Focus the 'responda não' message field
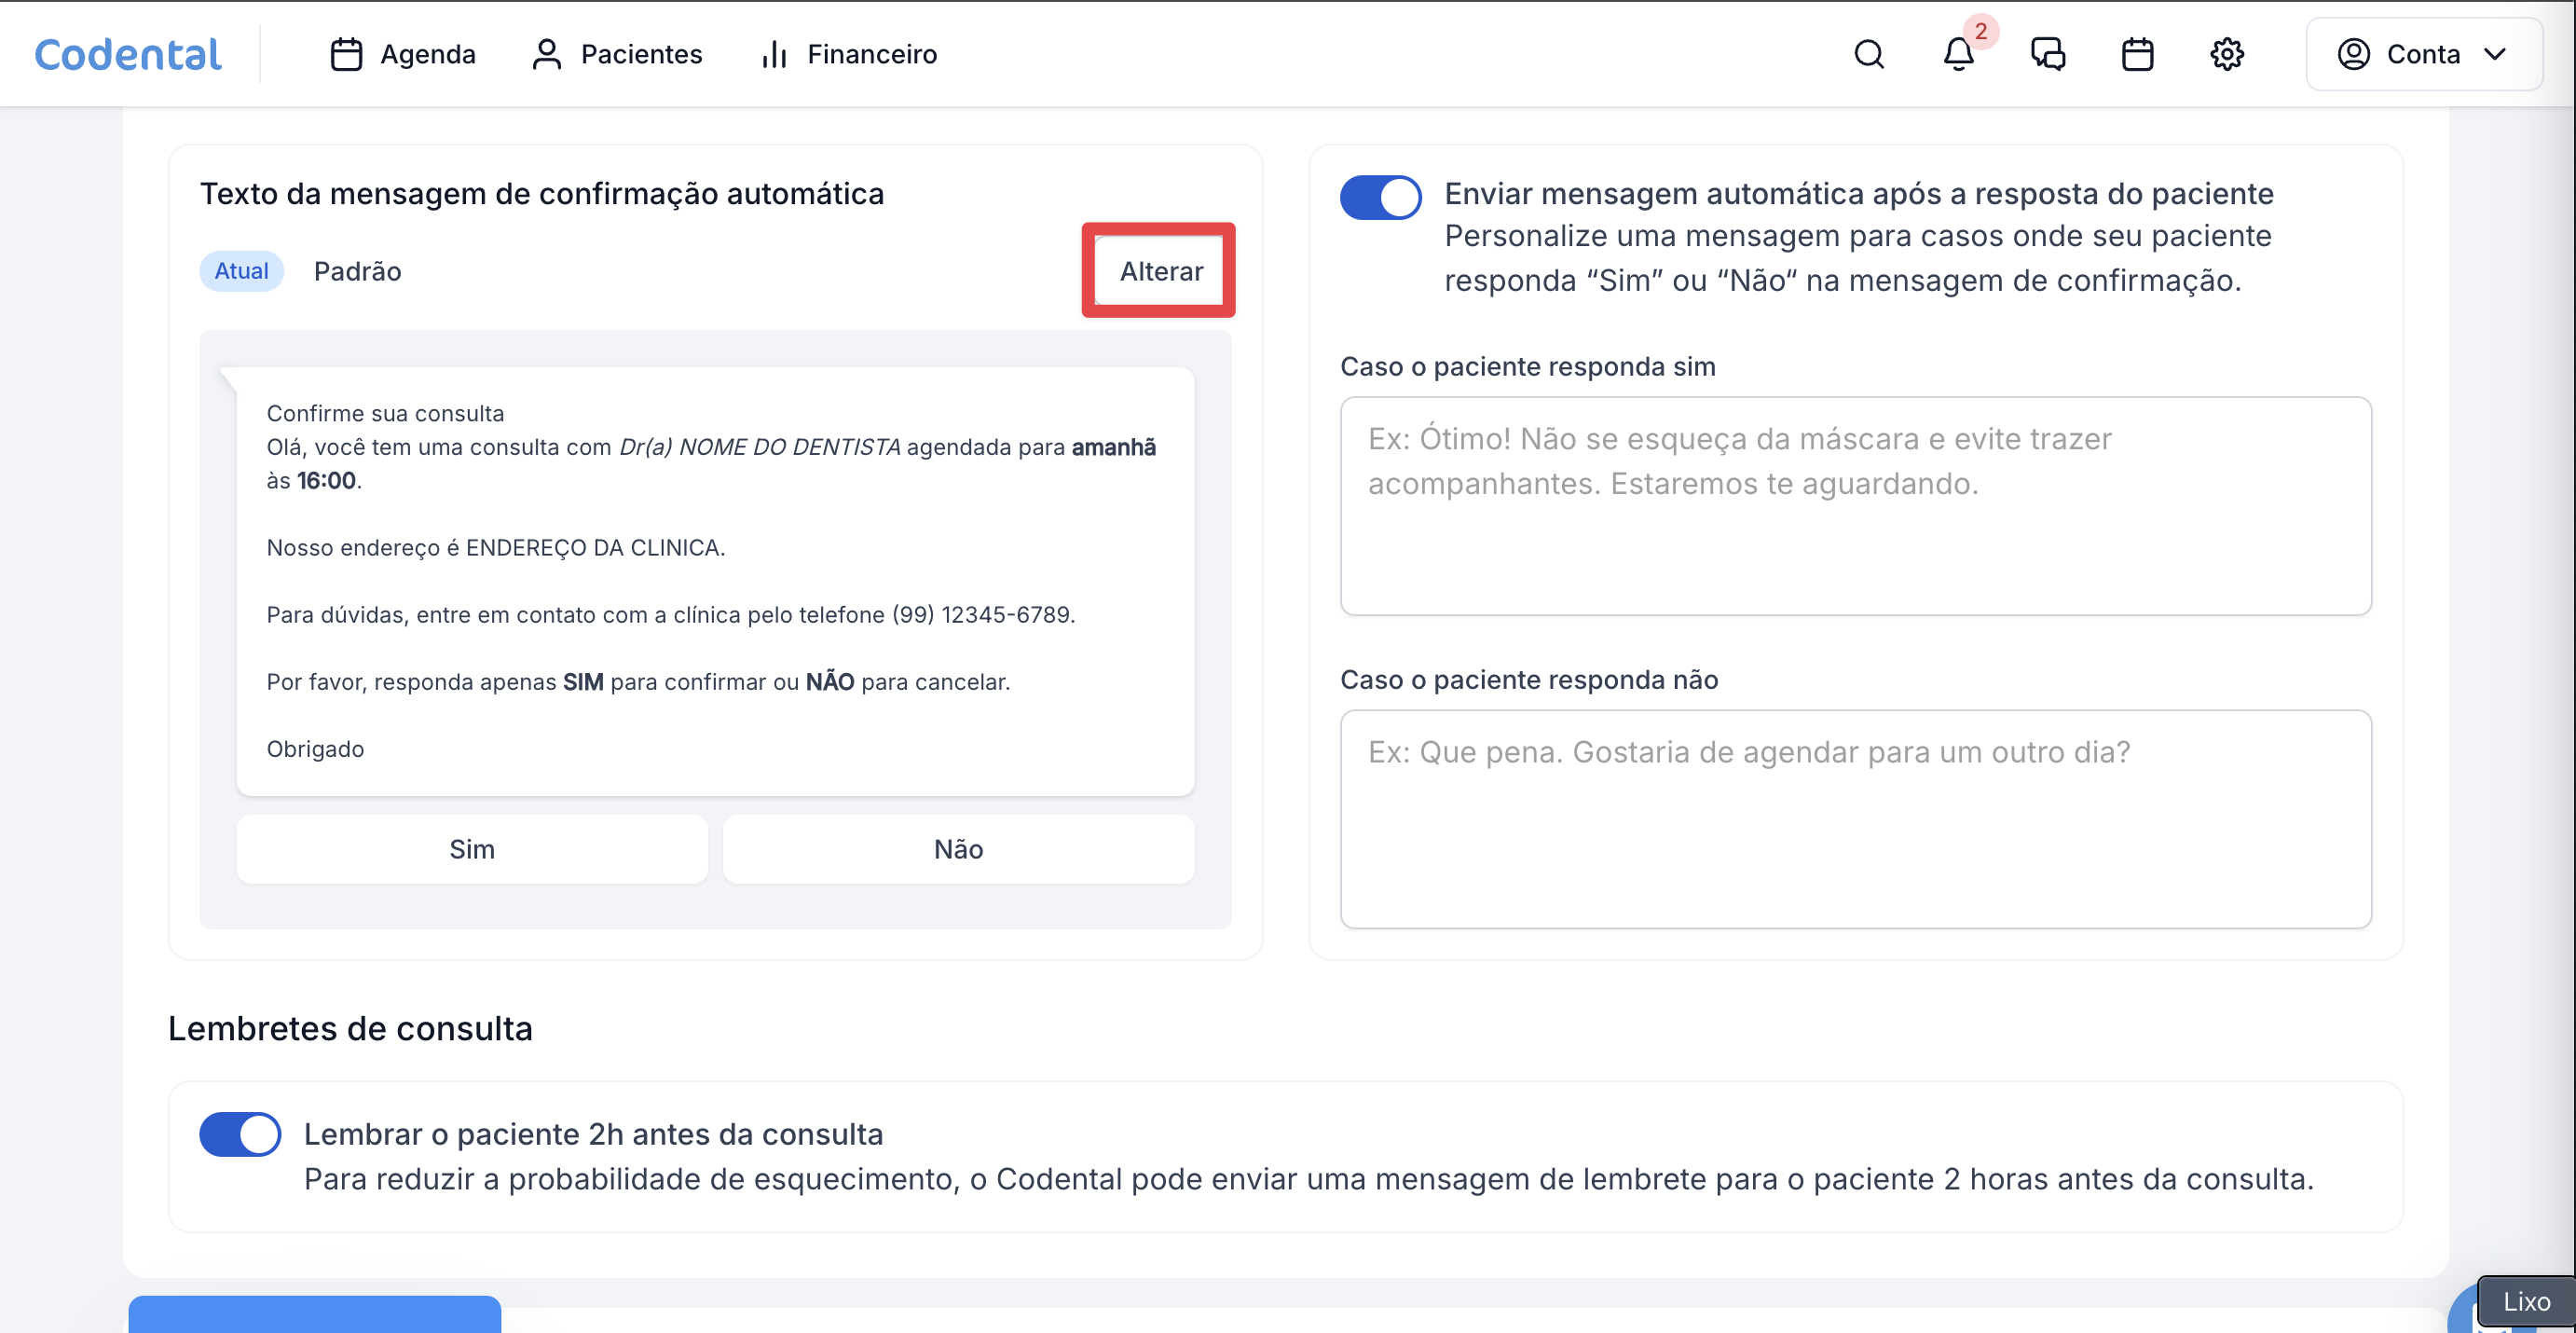This screenshot has width=2576, height=1333. point(1855,819)
